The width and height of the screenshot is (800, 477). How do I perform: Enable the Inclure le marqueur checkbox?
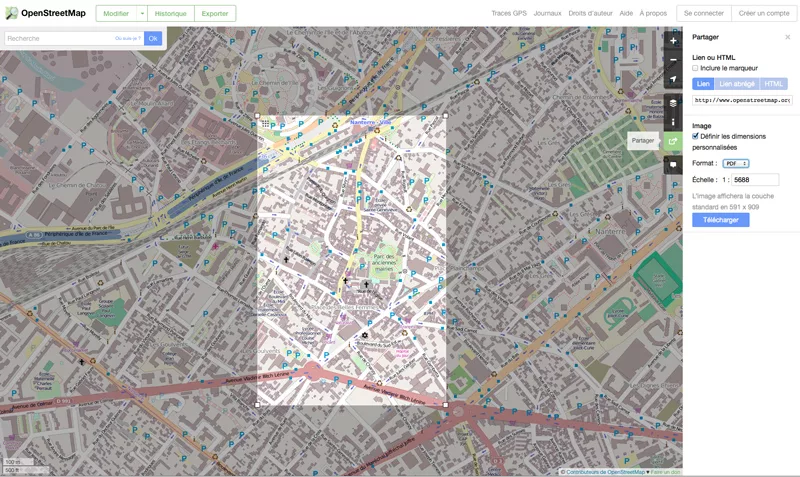(696, 68)
